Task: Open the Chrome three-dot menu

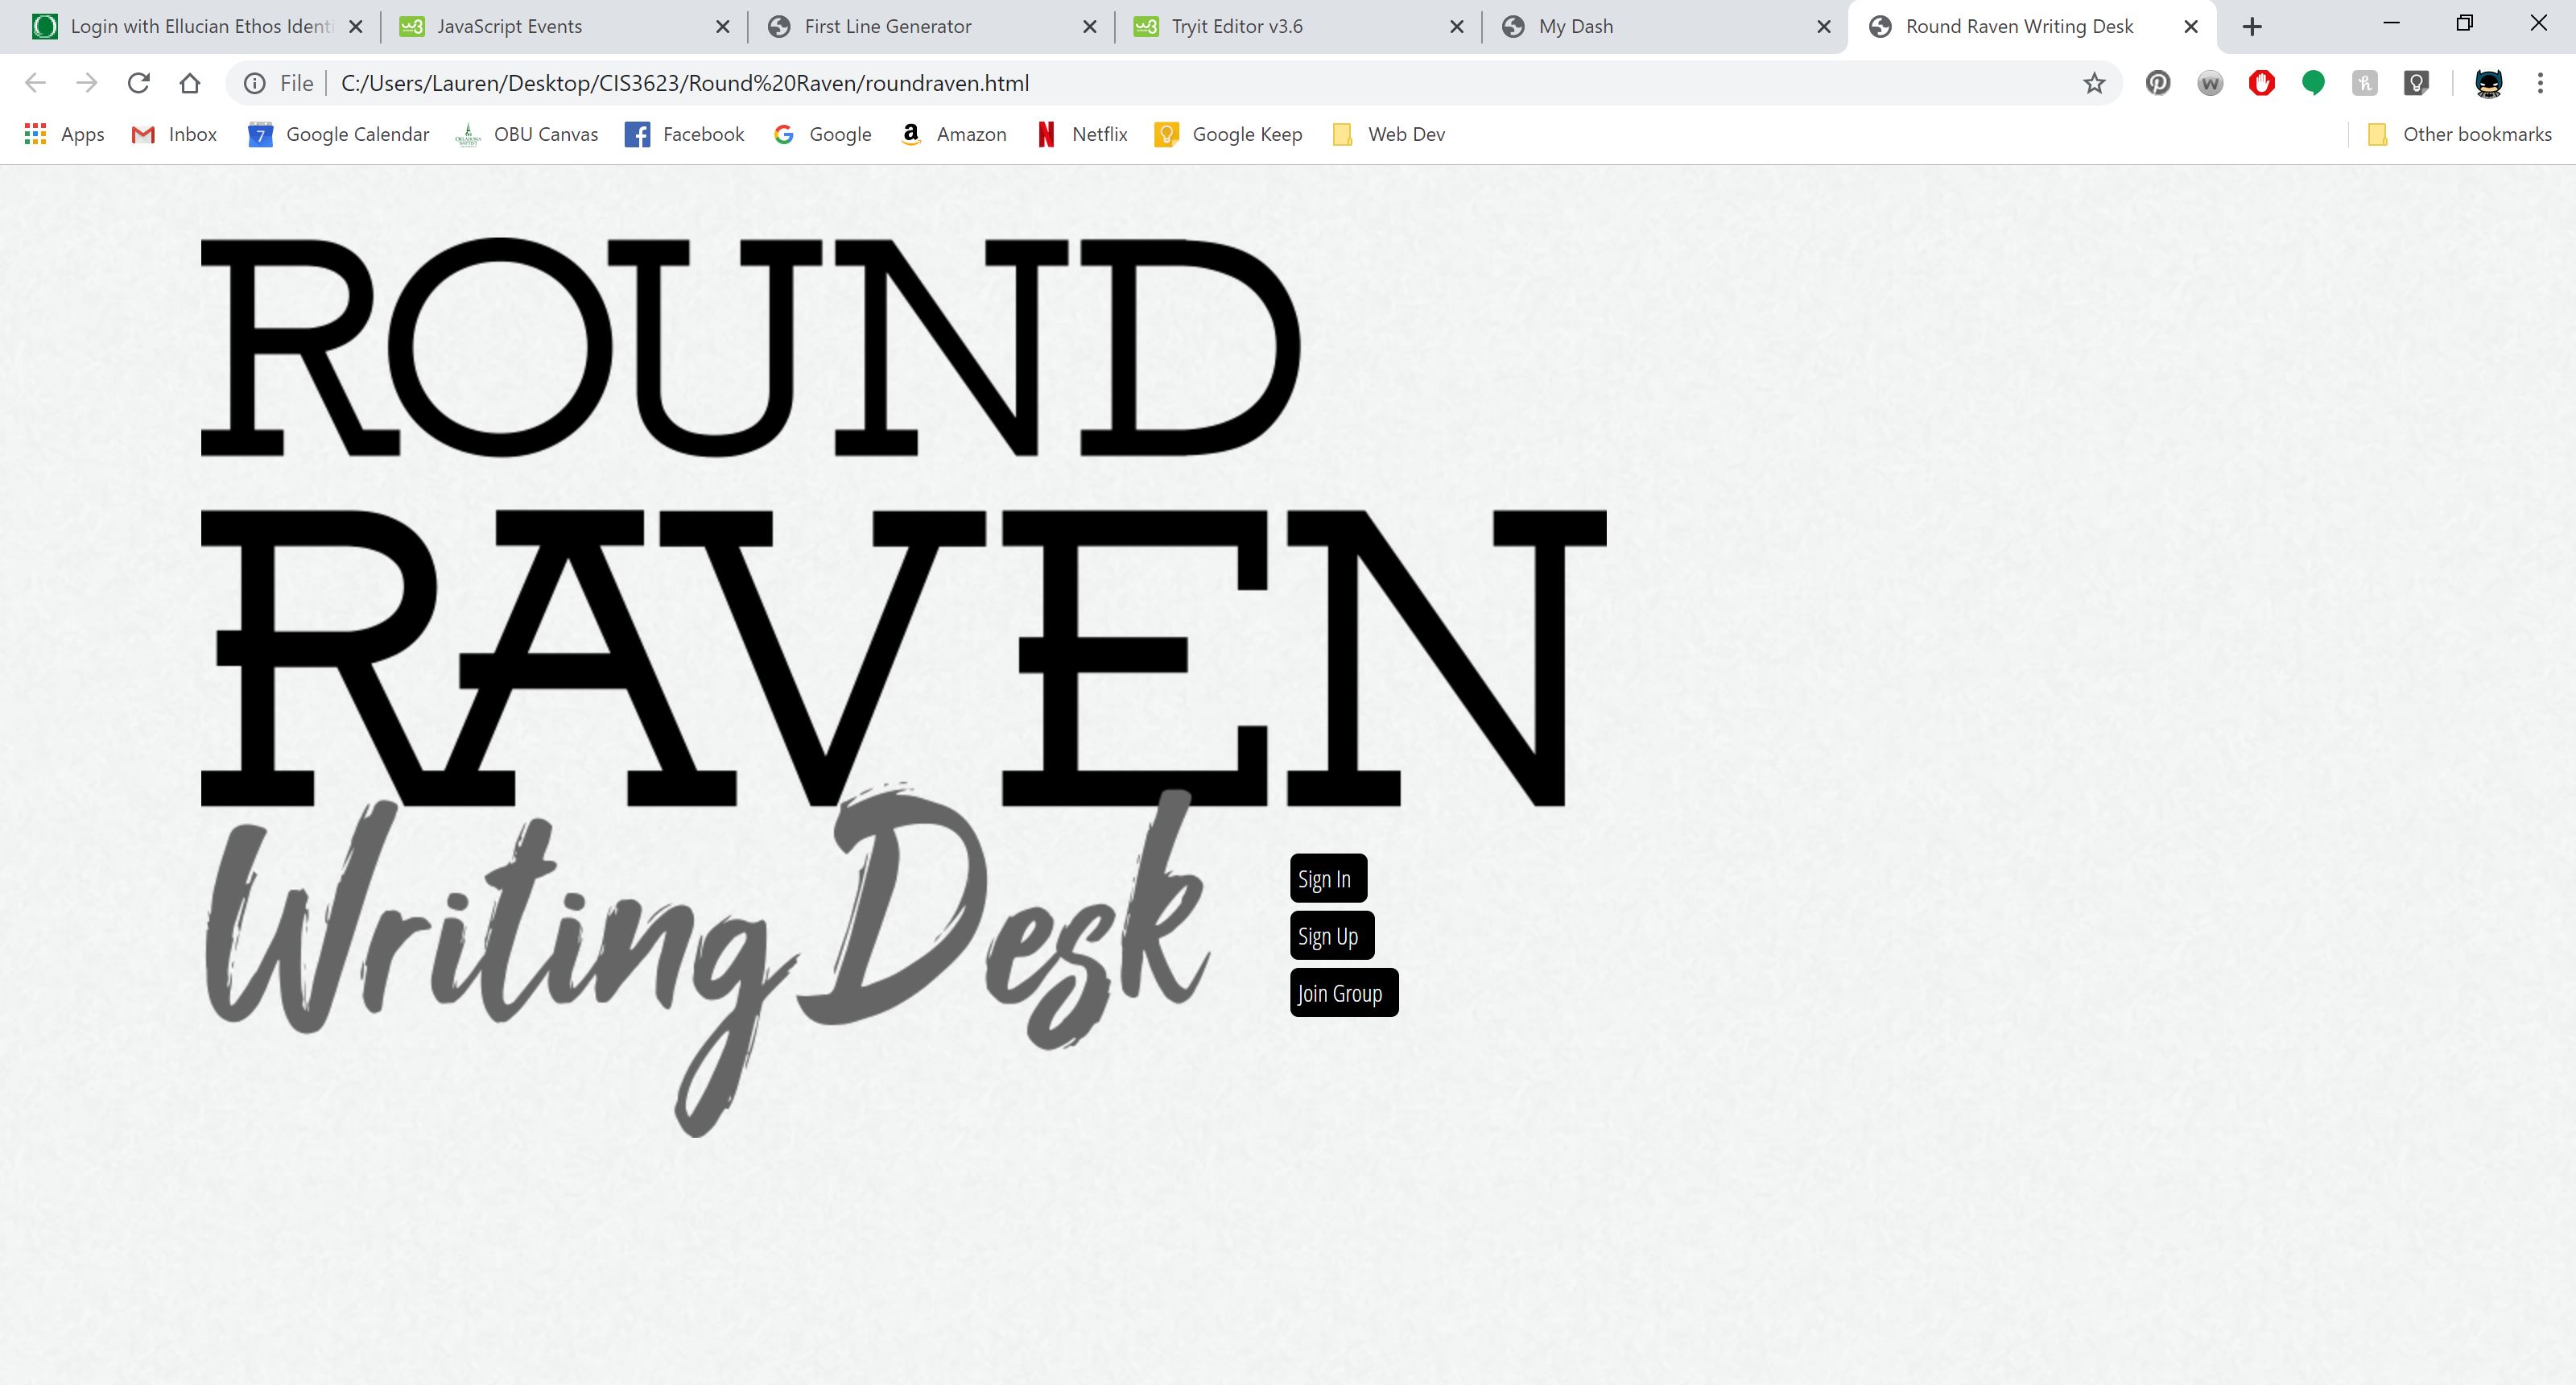Action: [x=2540, y=83]
